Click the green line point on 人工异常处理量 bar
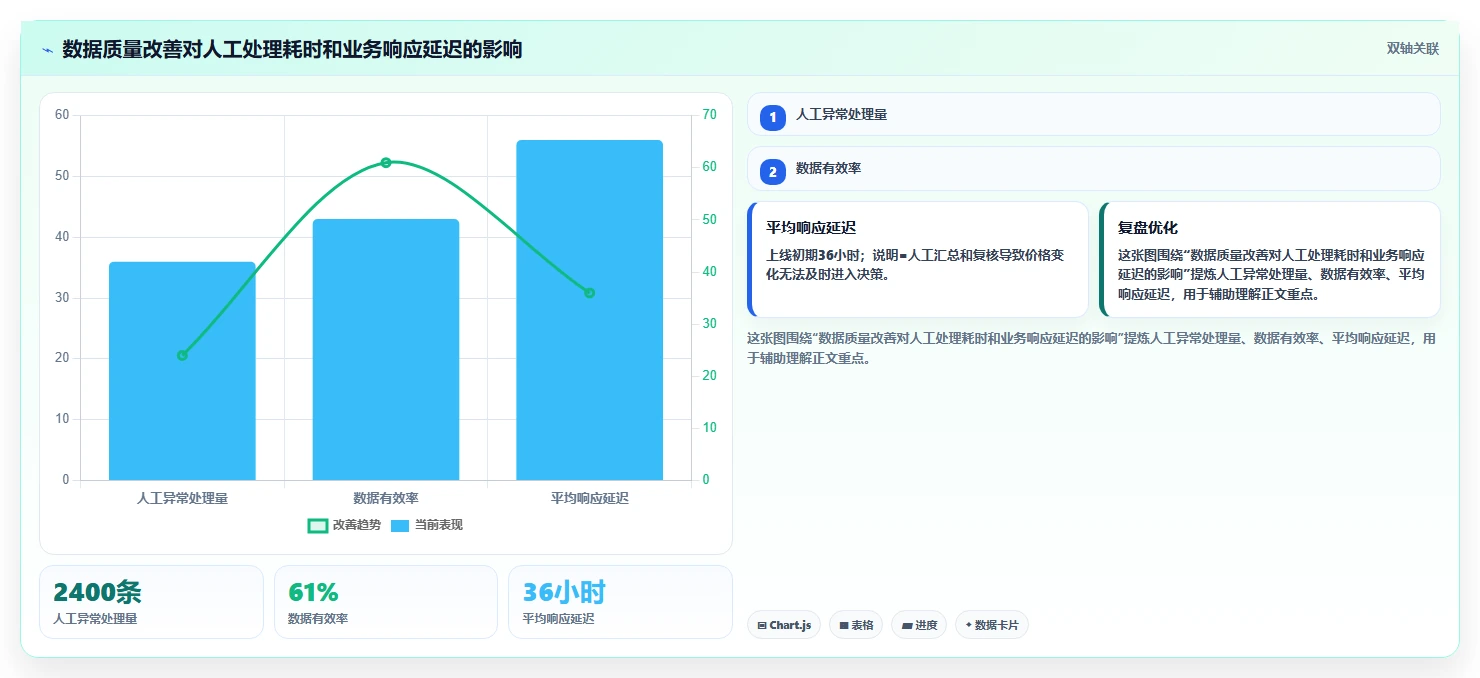Image resolution: width=1480 pixels, height=678 pixels. click(x=182, y=355)
